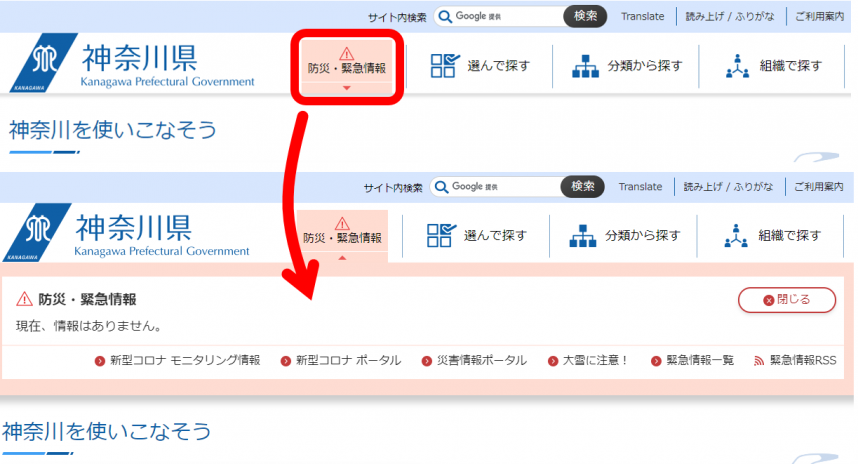Click 分類から探す hierarchy icon in top header
858x464 pixels.
[585, 66]
